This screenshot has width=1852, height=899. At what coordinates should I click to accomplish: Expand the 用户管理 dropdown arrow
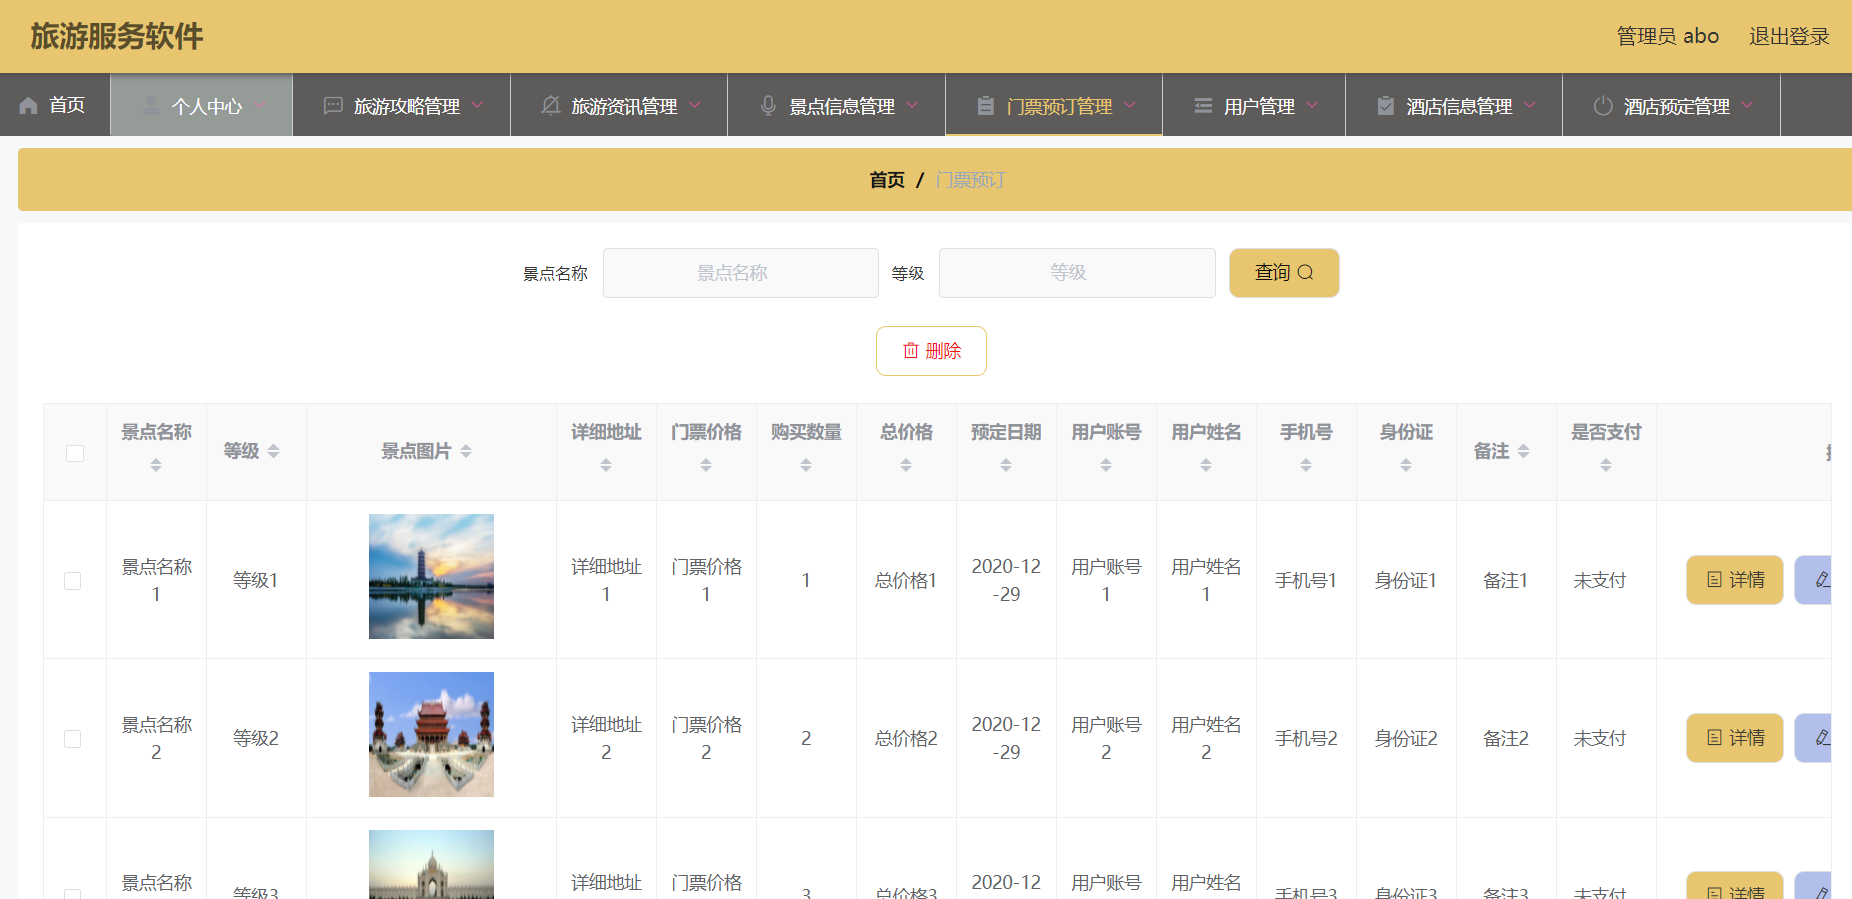tap(1313, 105)
